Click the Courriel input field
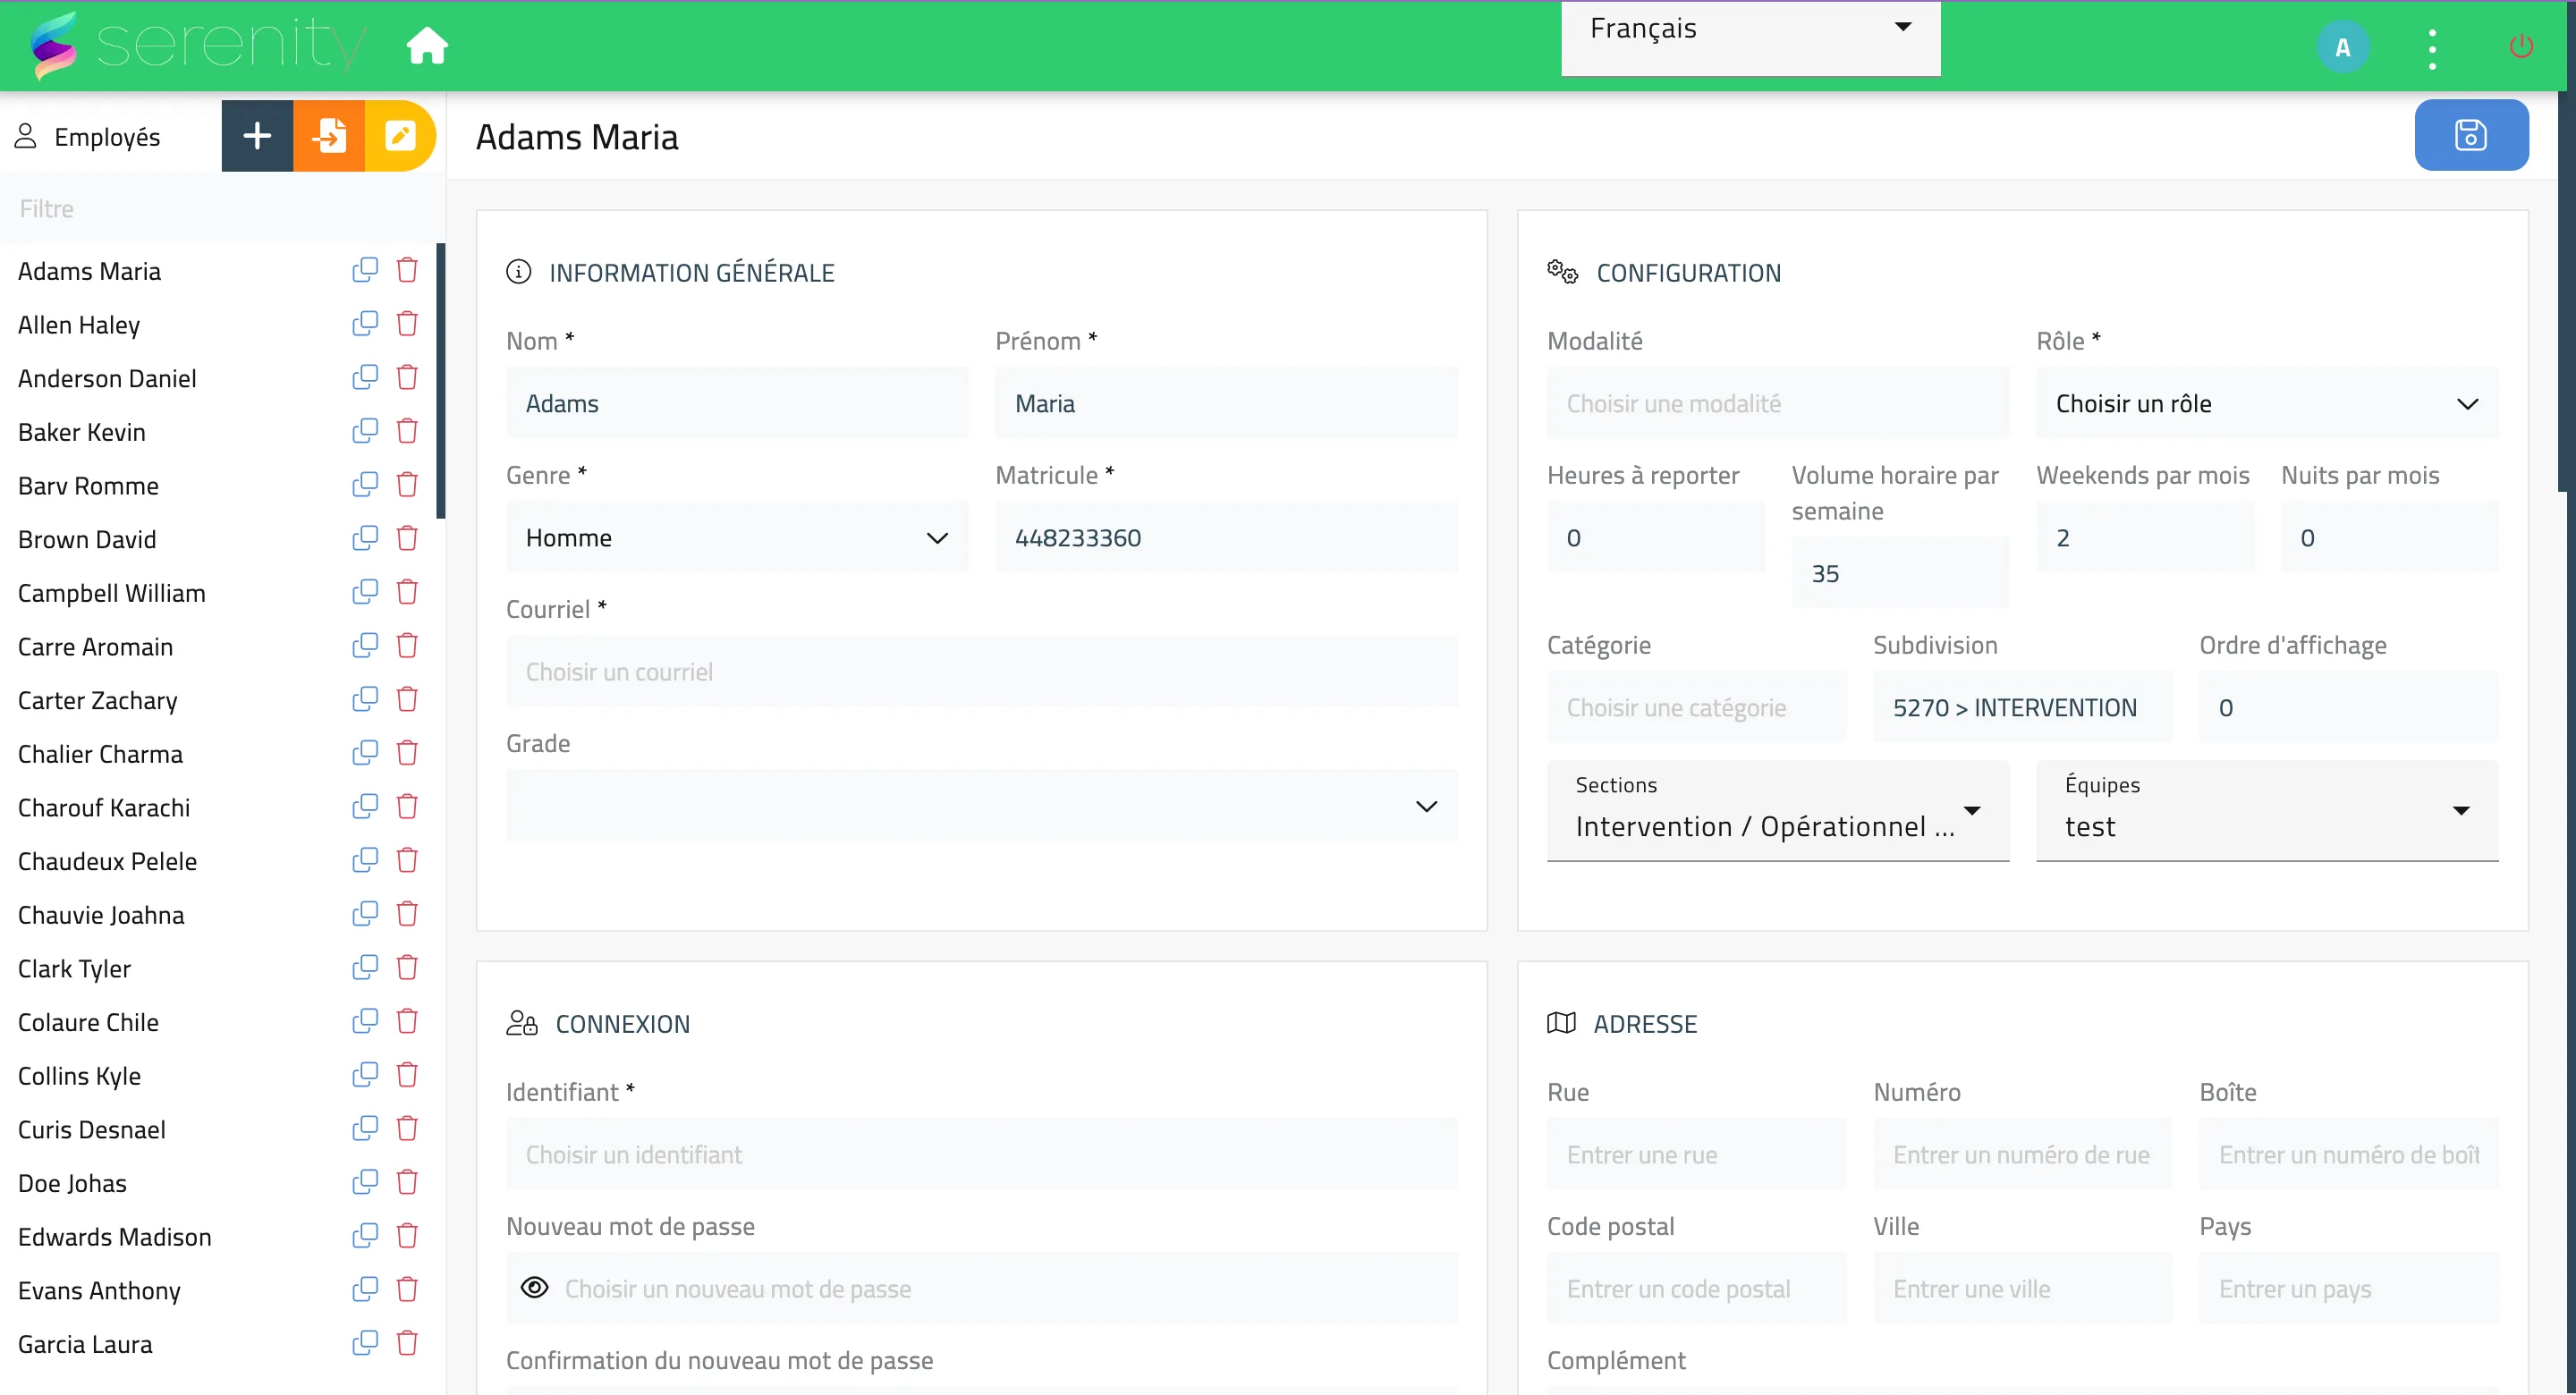This screenshot has height=1395, width=2576. pyautogui.click(x=982, y=672)
